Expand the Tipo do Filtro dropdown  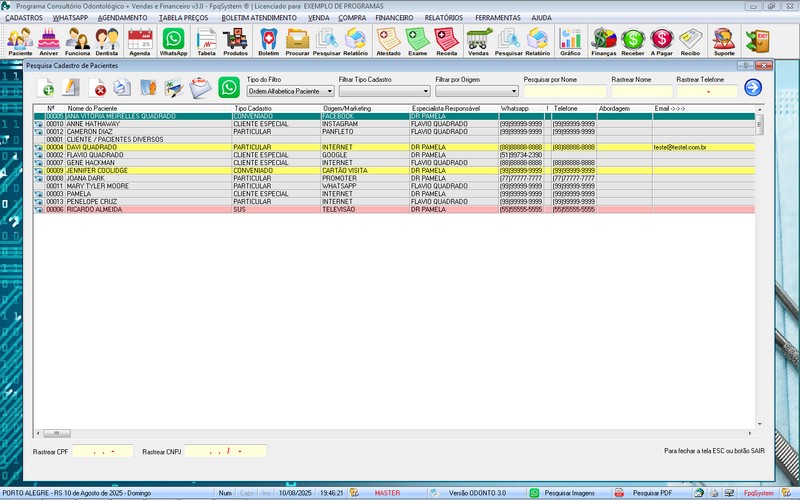[x=329, y=91]
